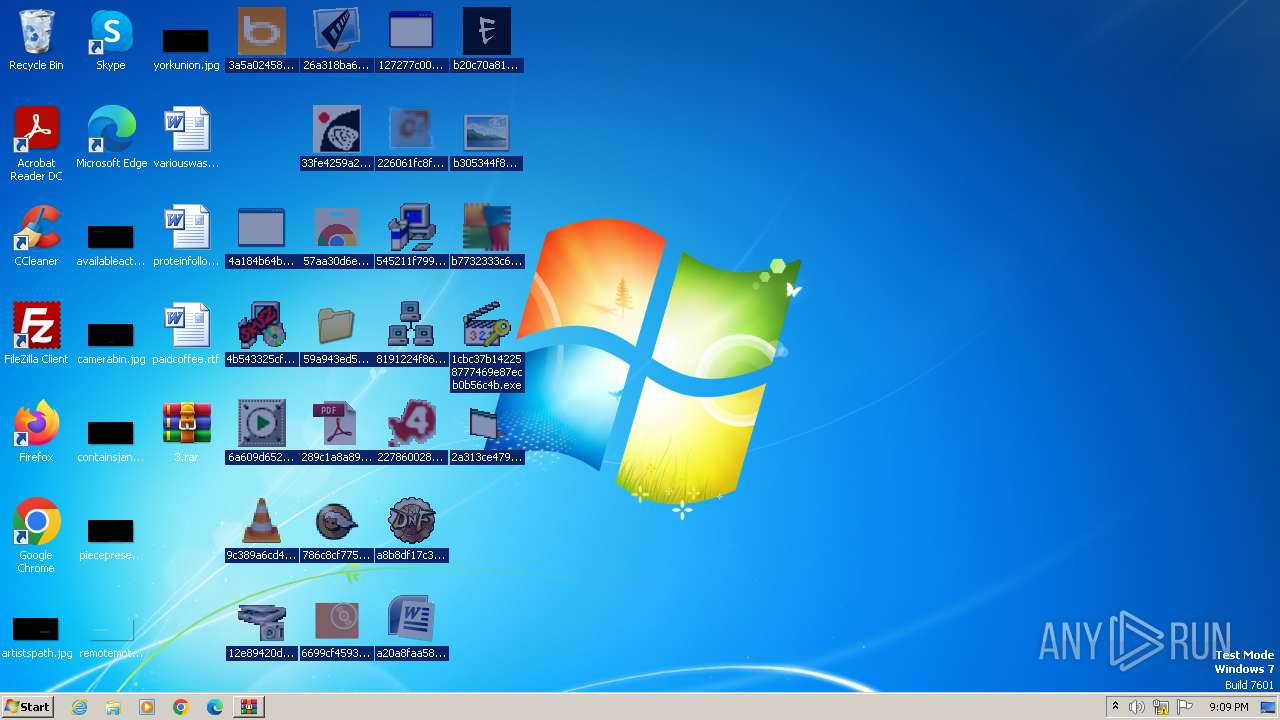
Task: Select the Acrobat Reader DC shortcut
Action: click(x=36, y=130)
